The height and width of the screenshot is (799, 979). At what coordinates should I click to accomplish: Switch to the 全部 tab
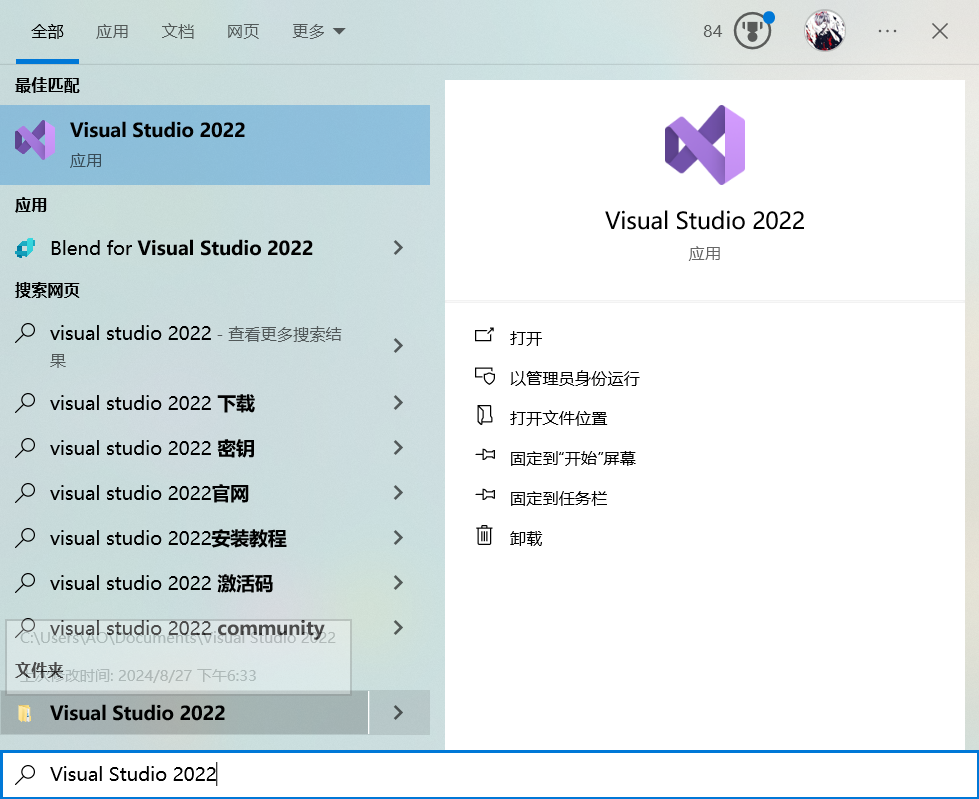pyautogui.click(x=47, y=31)
